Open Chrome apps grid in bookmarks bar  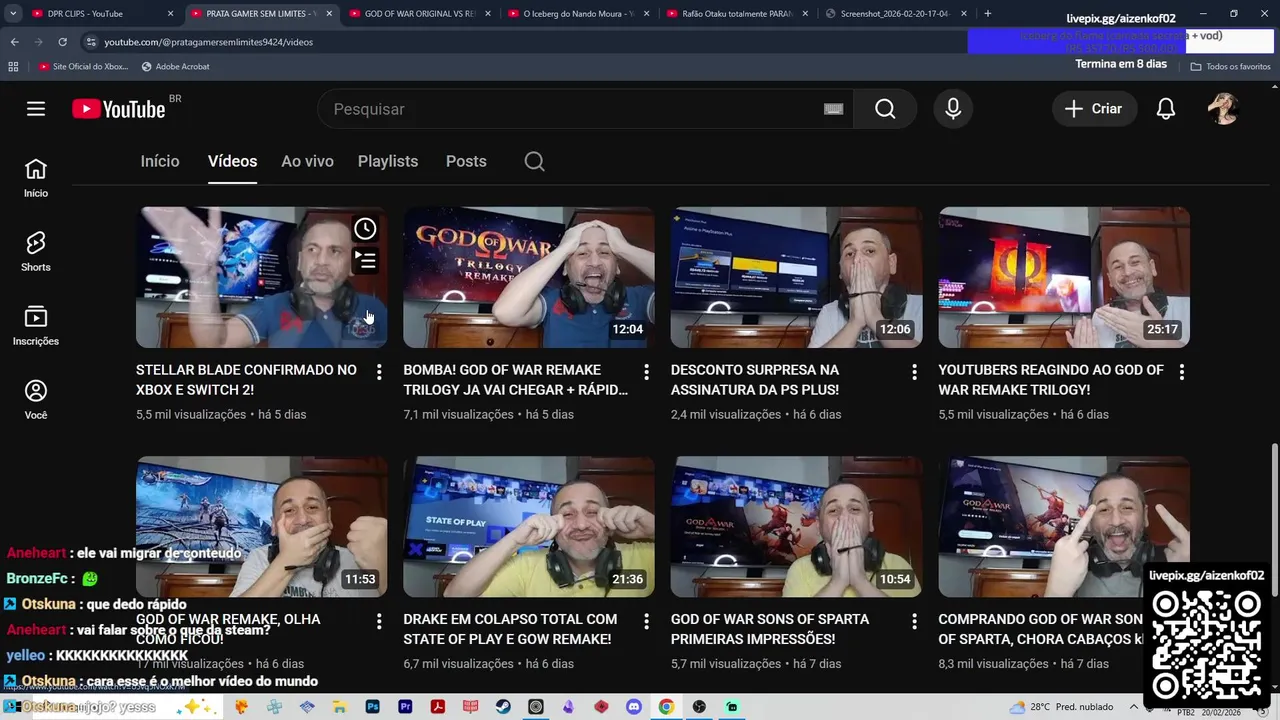click(13, 66)
